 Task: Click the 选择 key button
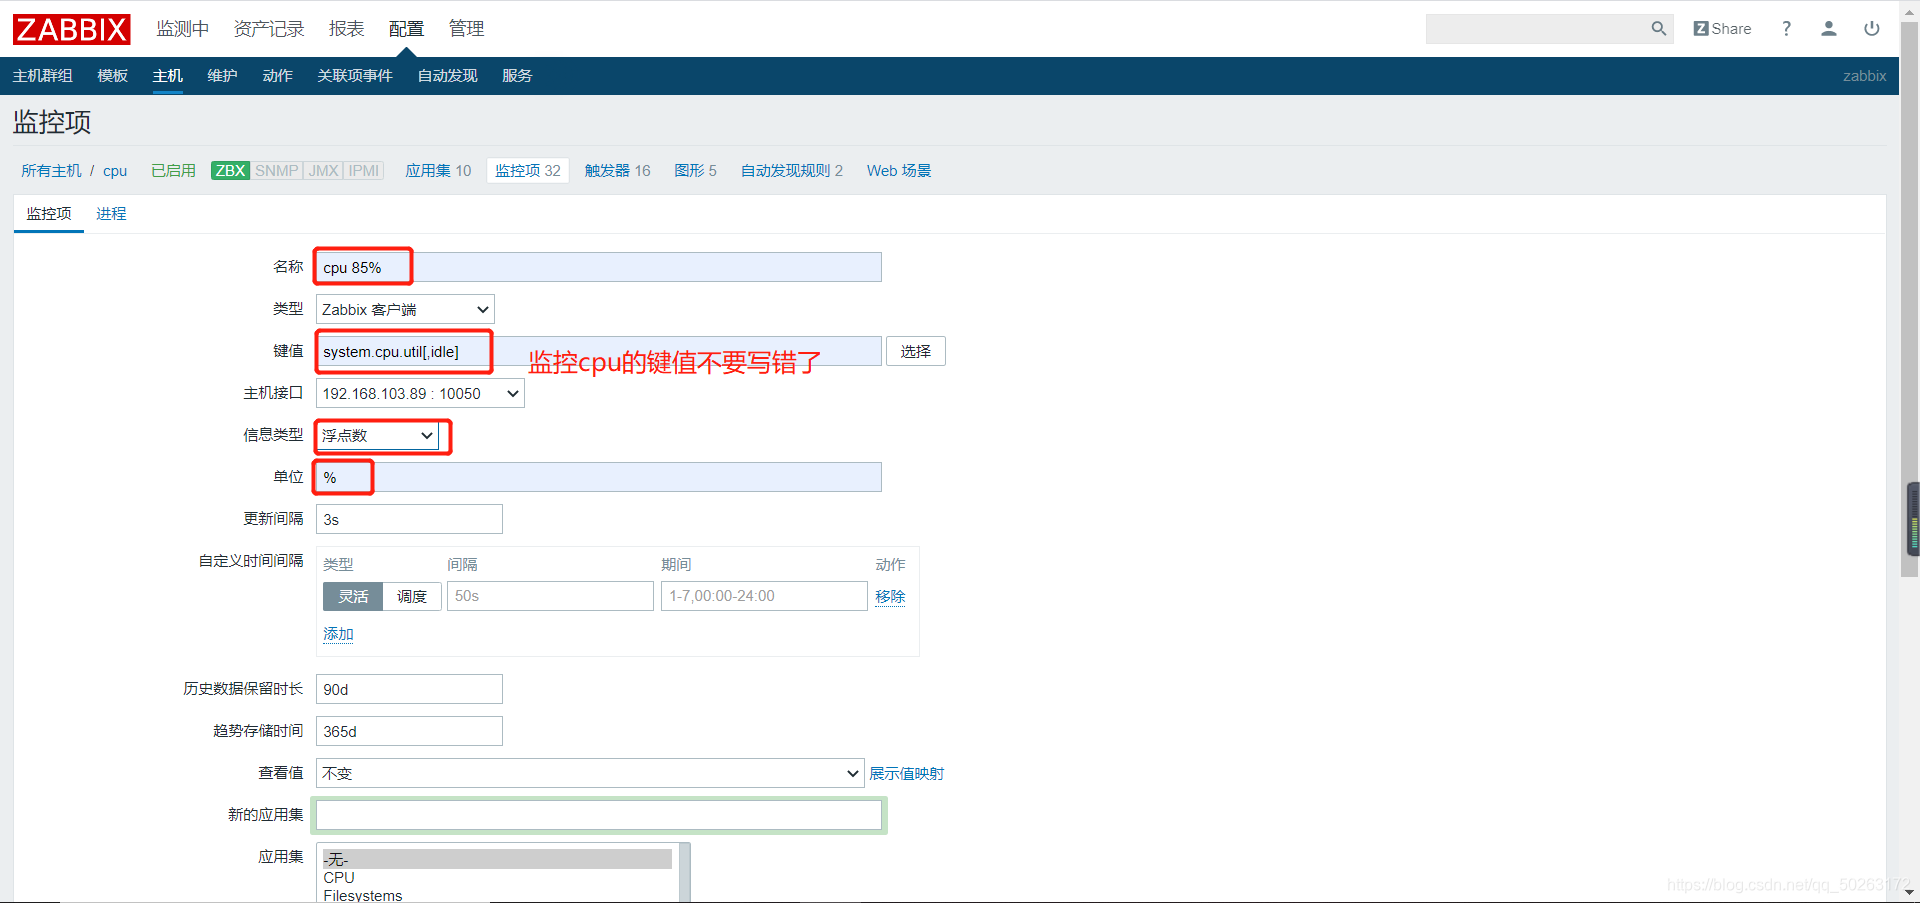(x=915, y=351)
